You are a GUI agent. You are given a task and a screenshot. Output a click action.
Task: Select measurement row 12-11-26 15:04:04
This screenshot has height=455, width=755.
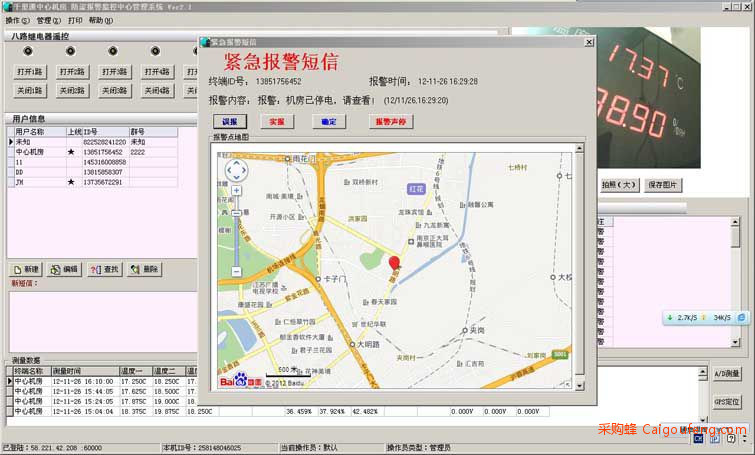(x=278, y=412)
